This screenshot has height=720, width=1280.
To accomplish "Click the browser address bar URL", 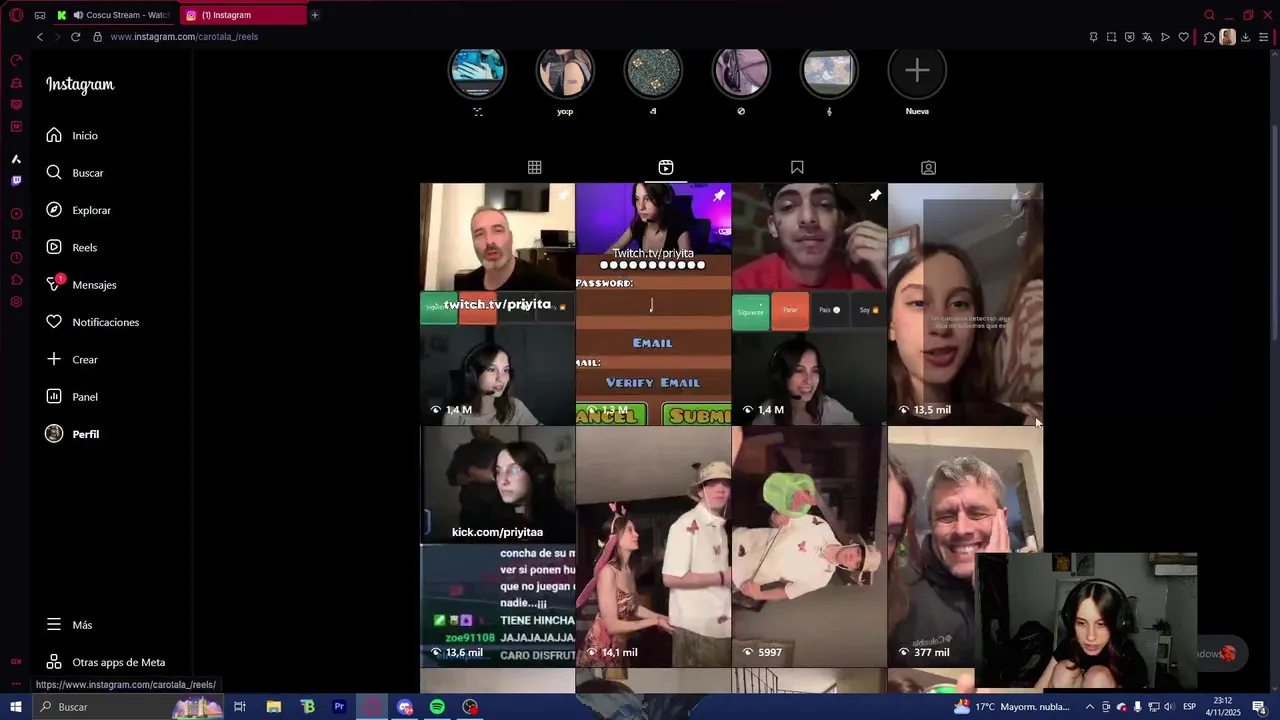I will point(184,37).
